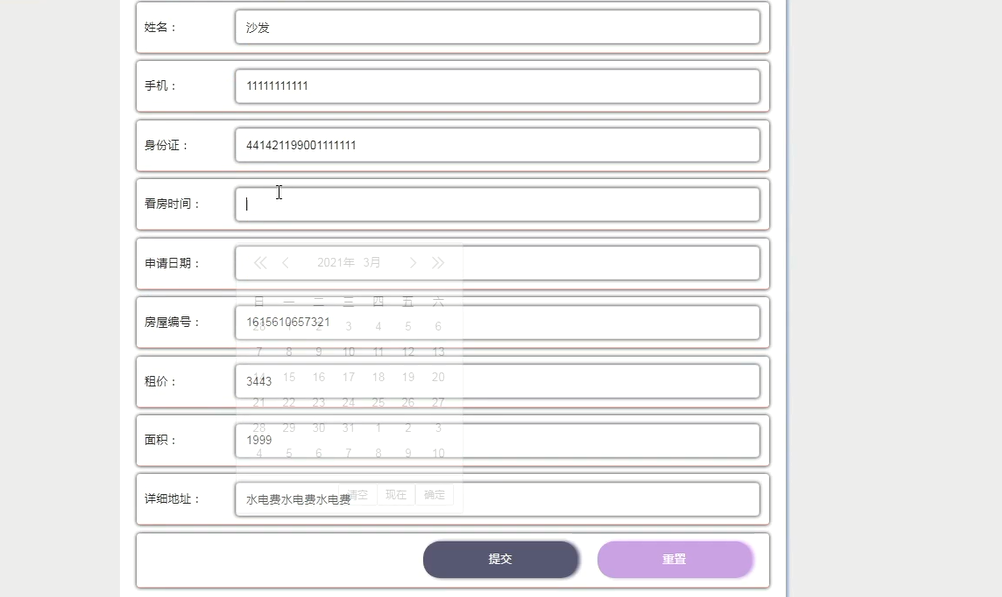Click the empty 看房时间 viewing time field
The height and width of the screenshot is (597, 1002).
click(x=497, y=203)
